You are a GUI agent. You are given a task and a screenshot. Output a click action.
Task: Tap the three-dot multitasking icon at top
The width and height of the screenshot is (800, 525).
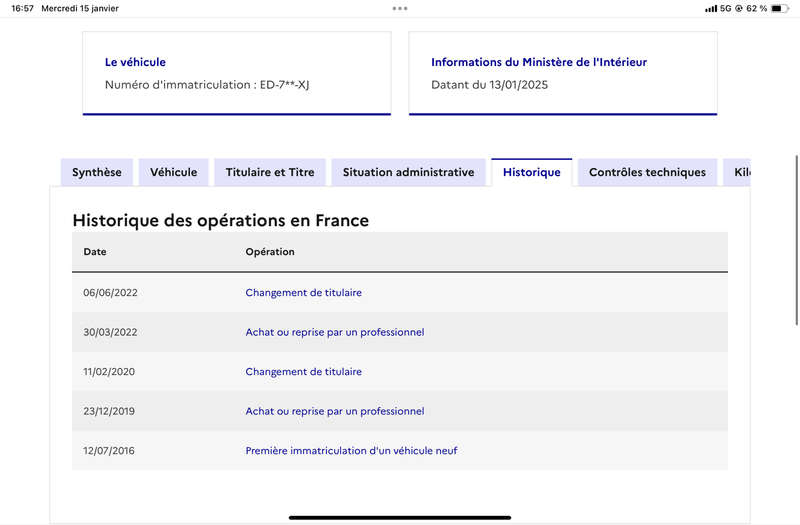400,8
